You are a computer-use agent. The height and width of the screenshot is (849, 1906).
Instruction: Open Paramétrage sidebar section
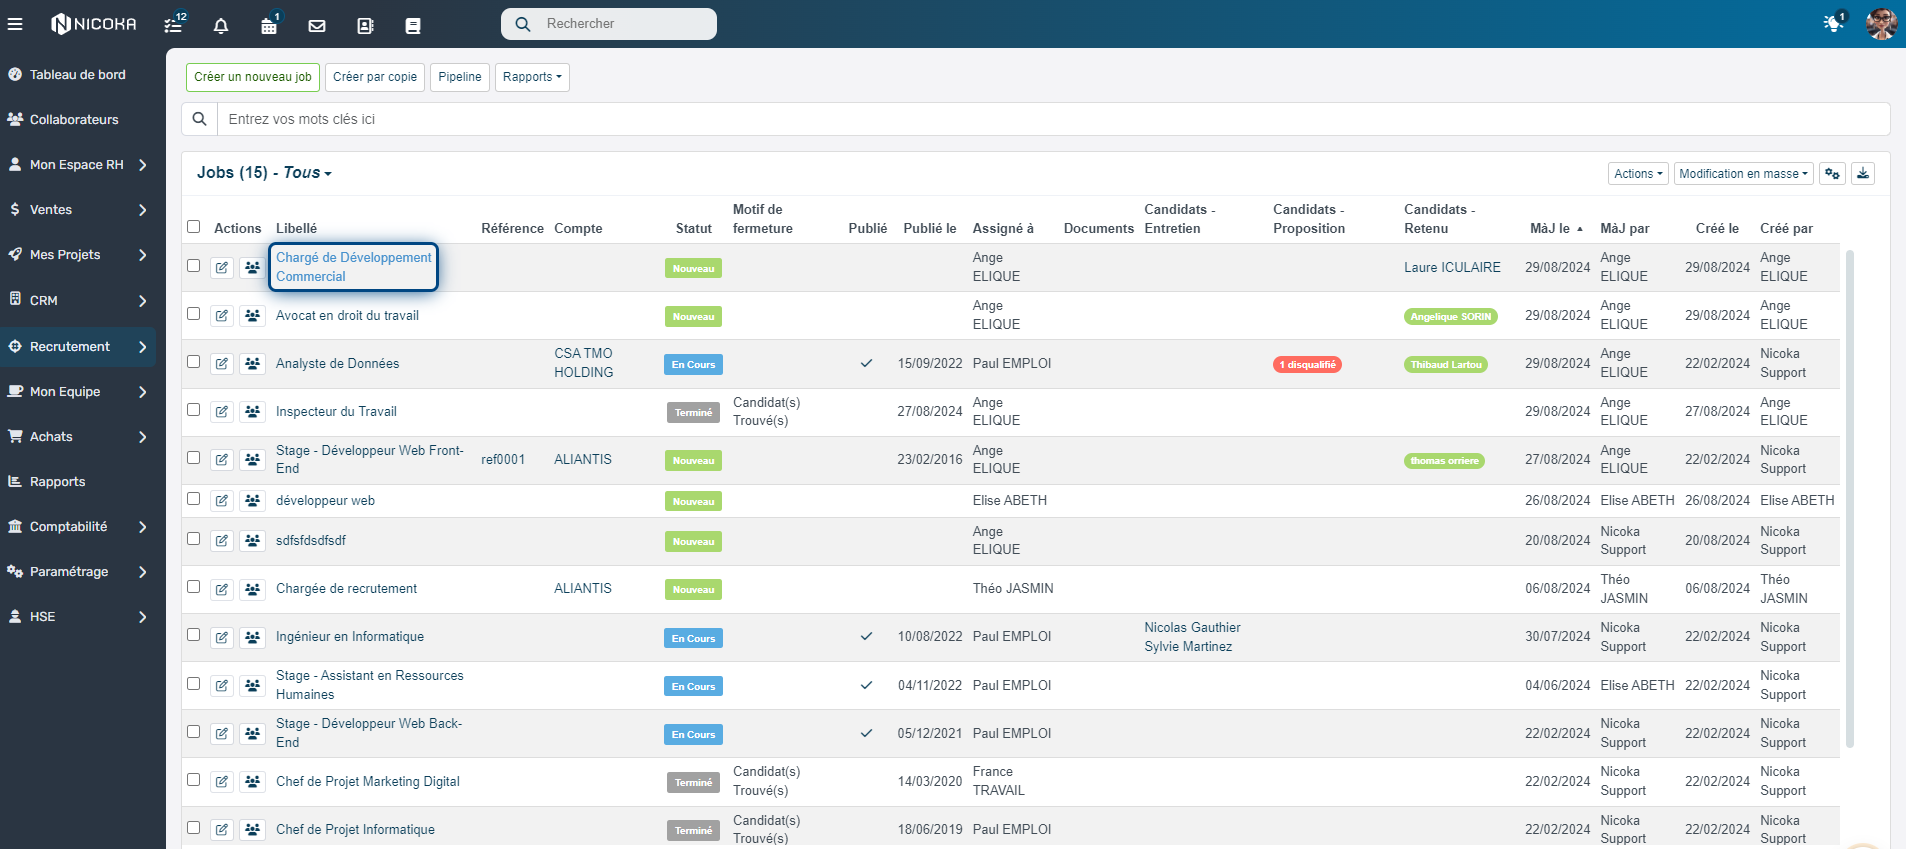[78, 572]
